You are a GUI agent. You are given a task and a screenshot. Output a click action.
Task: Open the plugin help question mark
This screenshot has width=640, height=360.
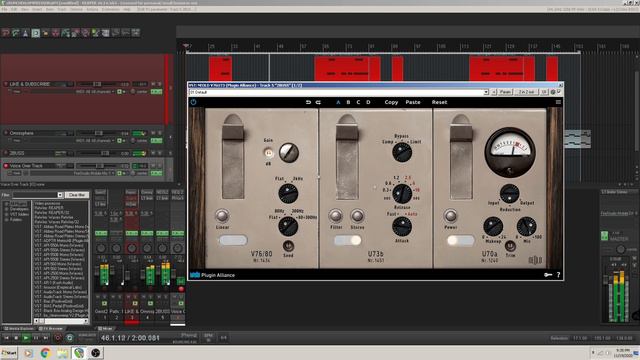558,275
